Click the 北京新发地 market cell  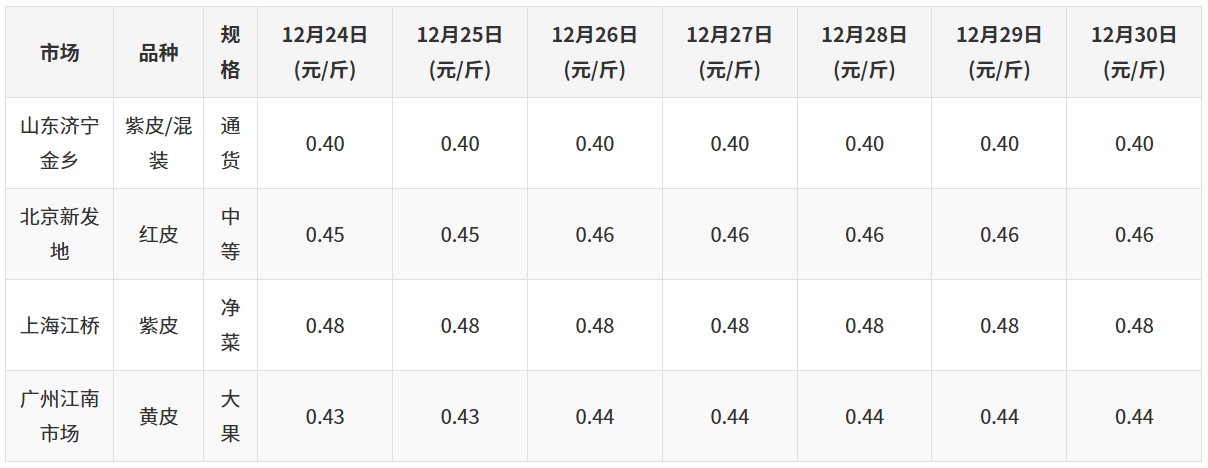tap(60, 234)
